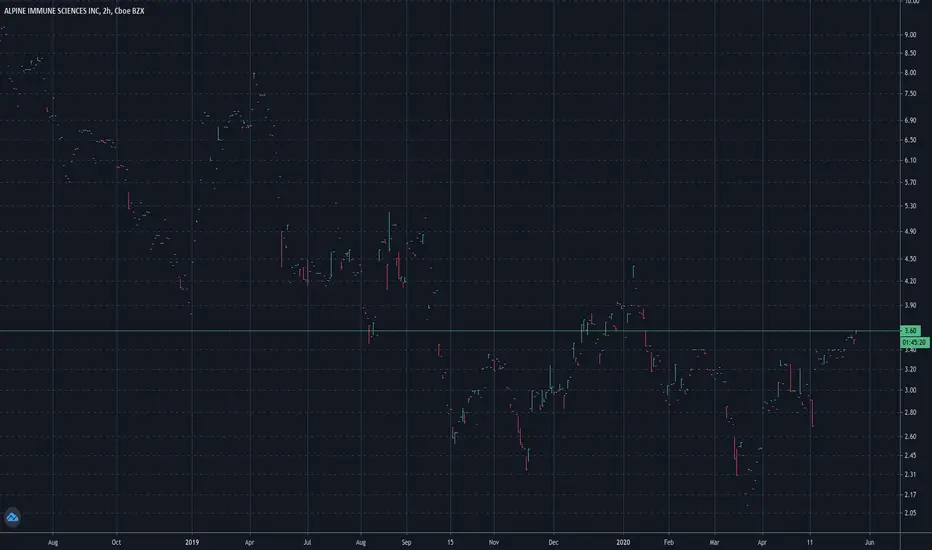
Task: Click the Aug label between Jul and Sep
Action: [x=360, y=542]
